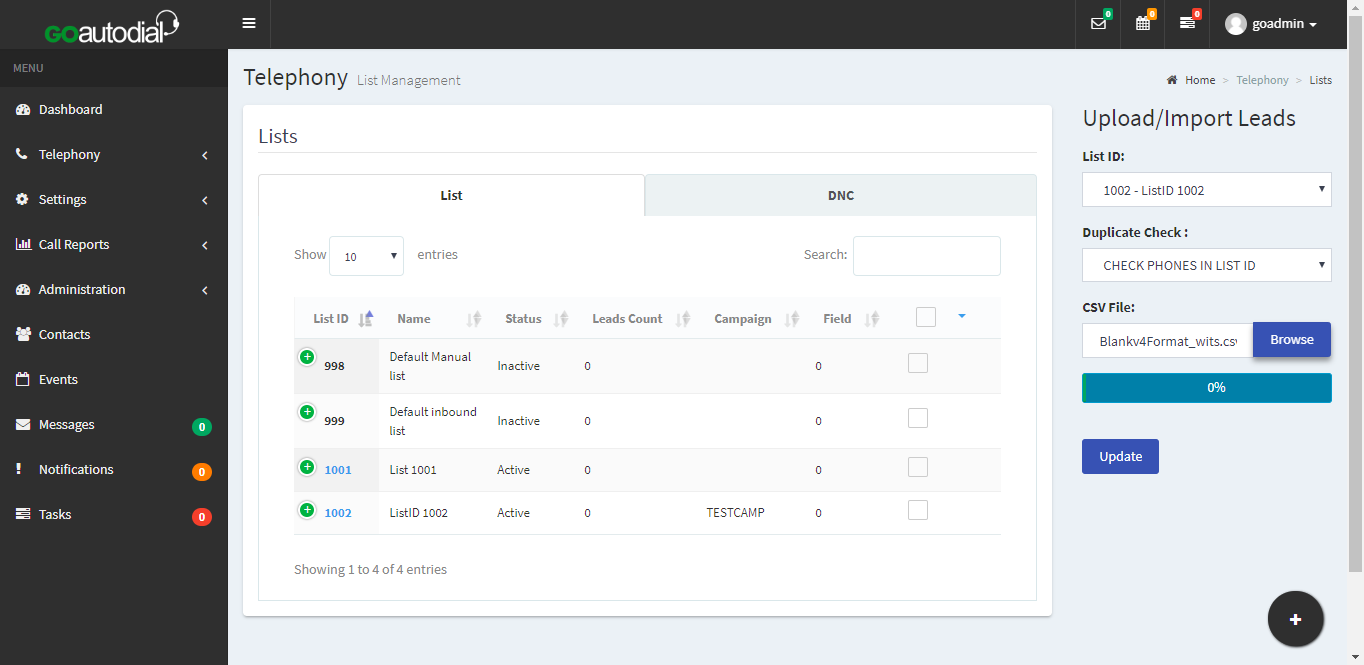1364x665 pixels.
Task: Click the Home icon in breadcrumb
Action: (x=1172, y=80)
